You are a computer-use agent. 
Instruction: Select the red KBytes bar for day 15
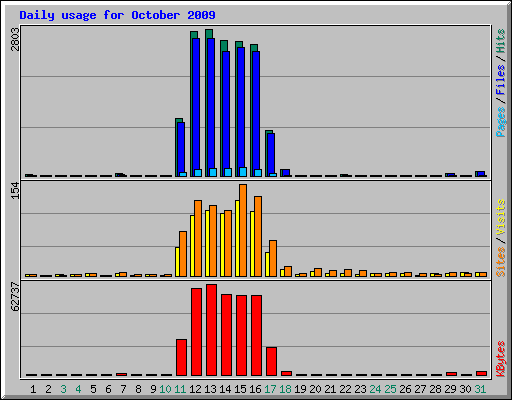(x=241, y=335)
